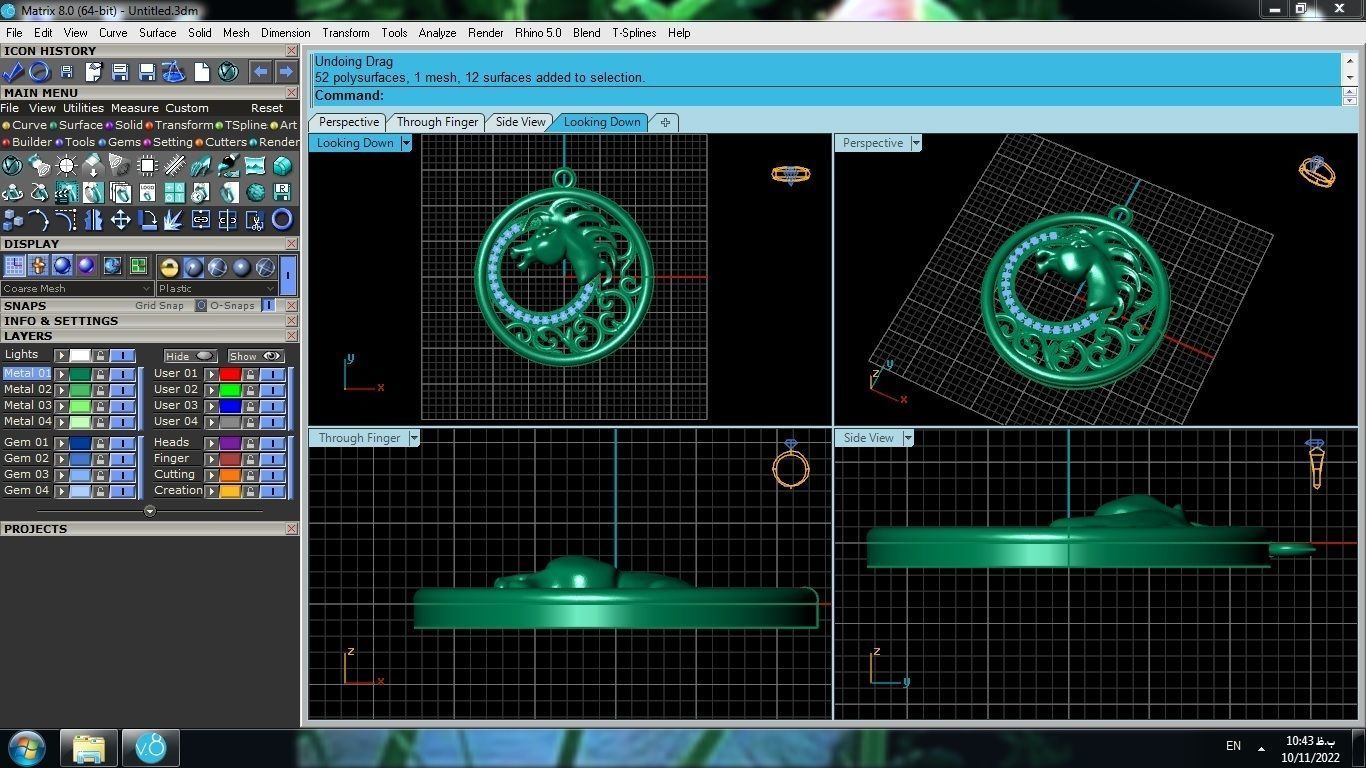Click the landscape picture icon in Main Menu
This screenshot has width=1366, height=768.
[x=255, y=165]
